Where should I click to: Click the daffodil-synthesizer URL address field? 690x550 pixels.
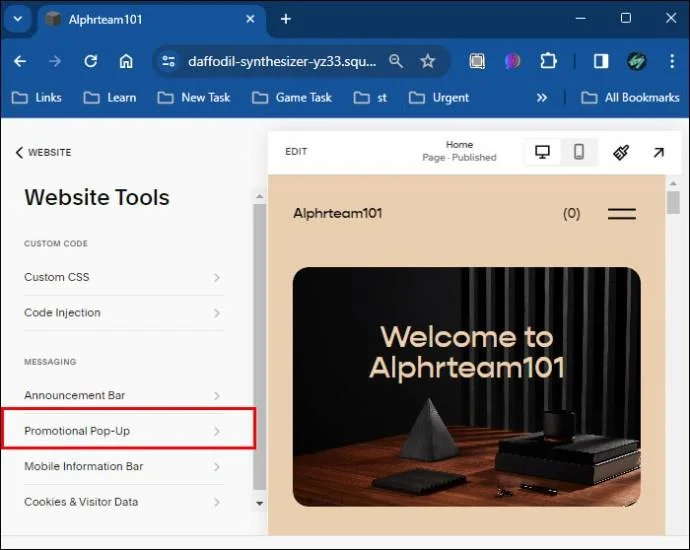click(282, 62)
